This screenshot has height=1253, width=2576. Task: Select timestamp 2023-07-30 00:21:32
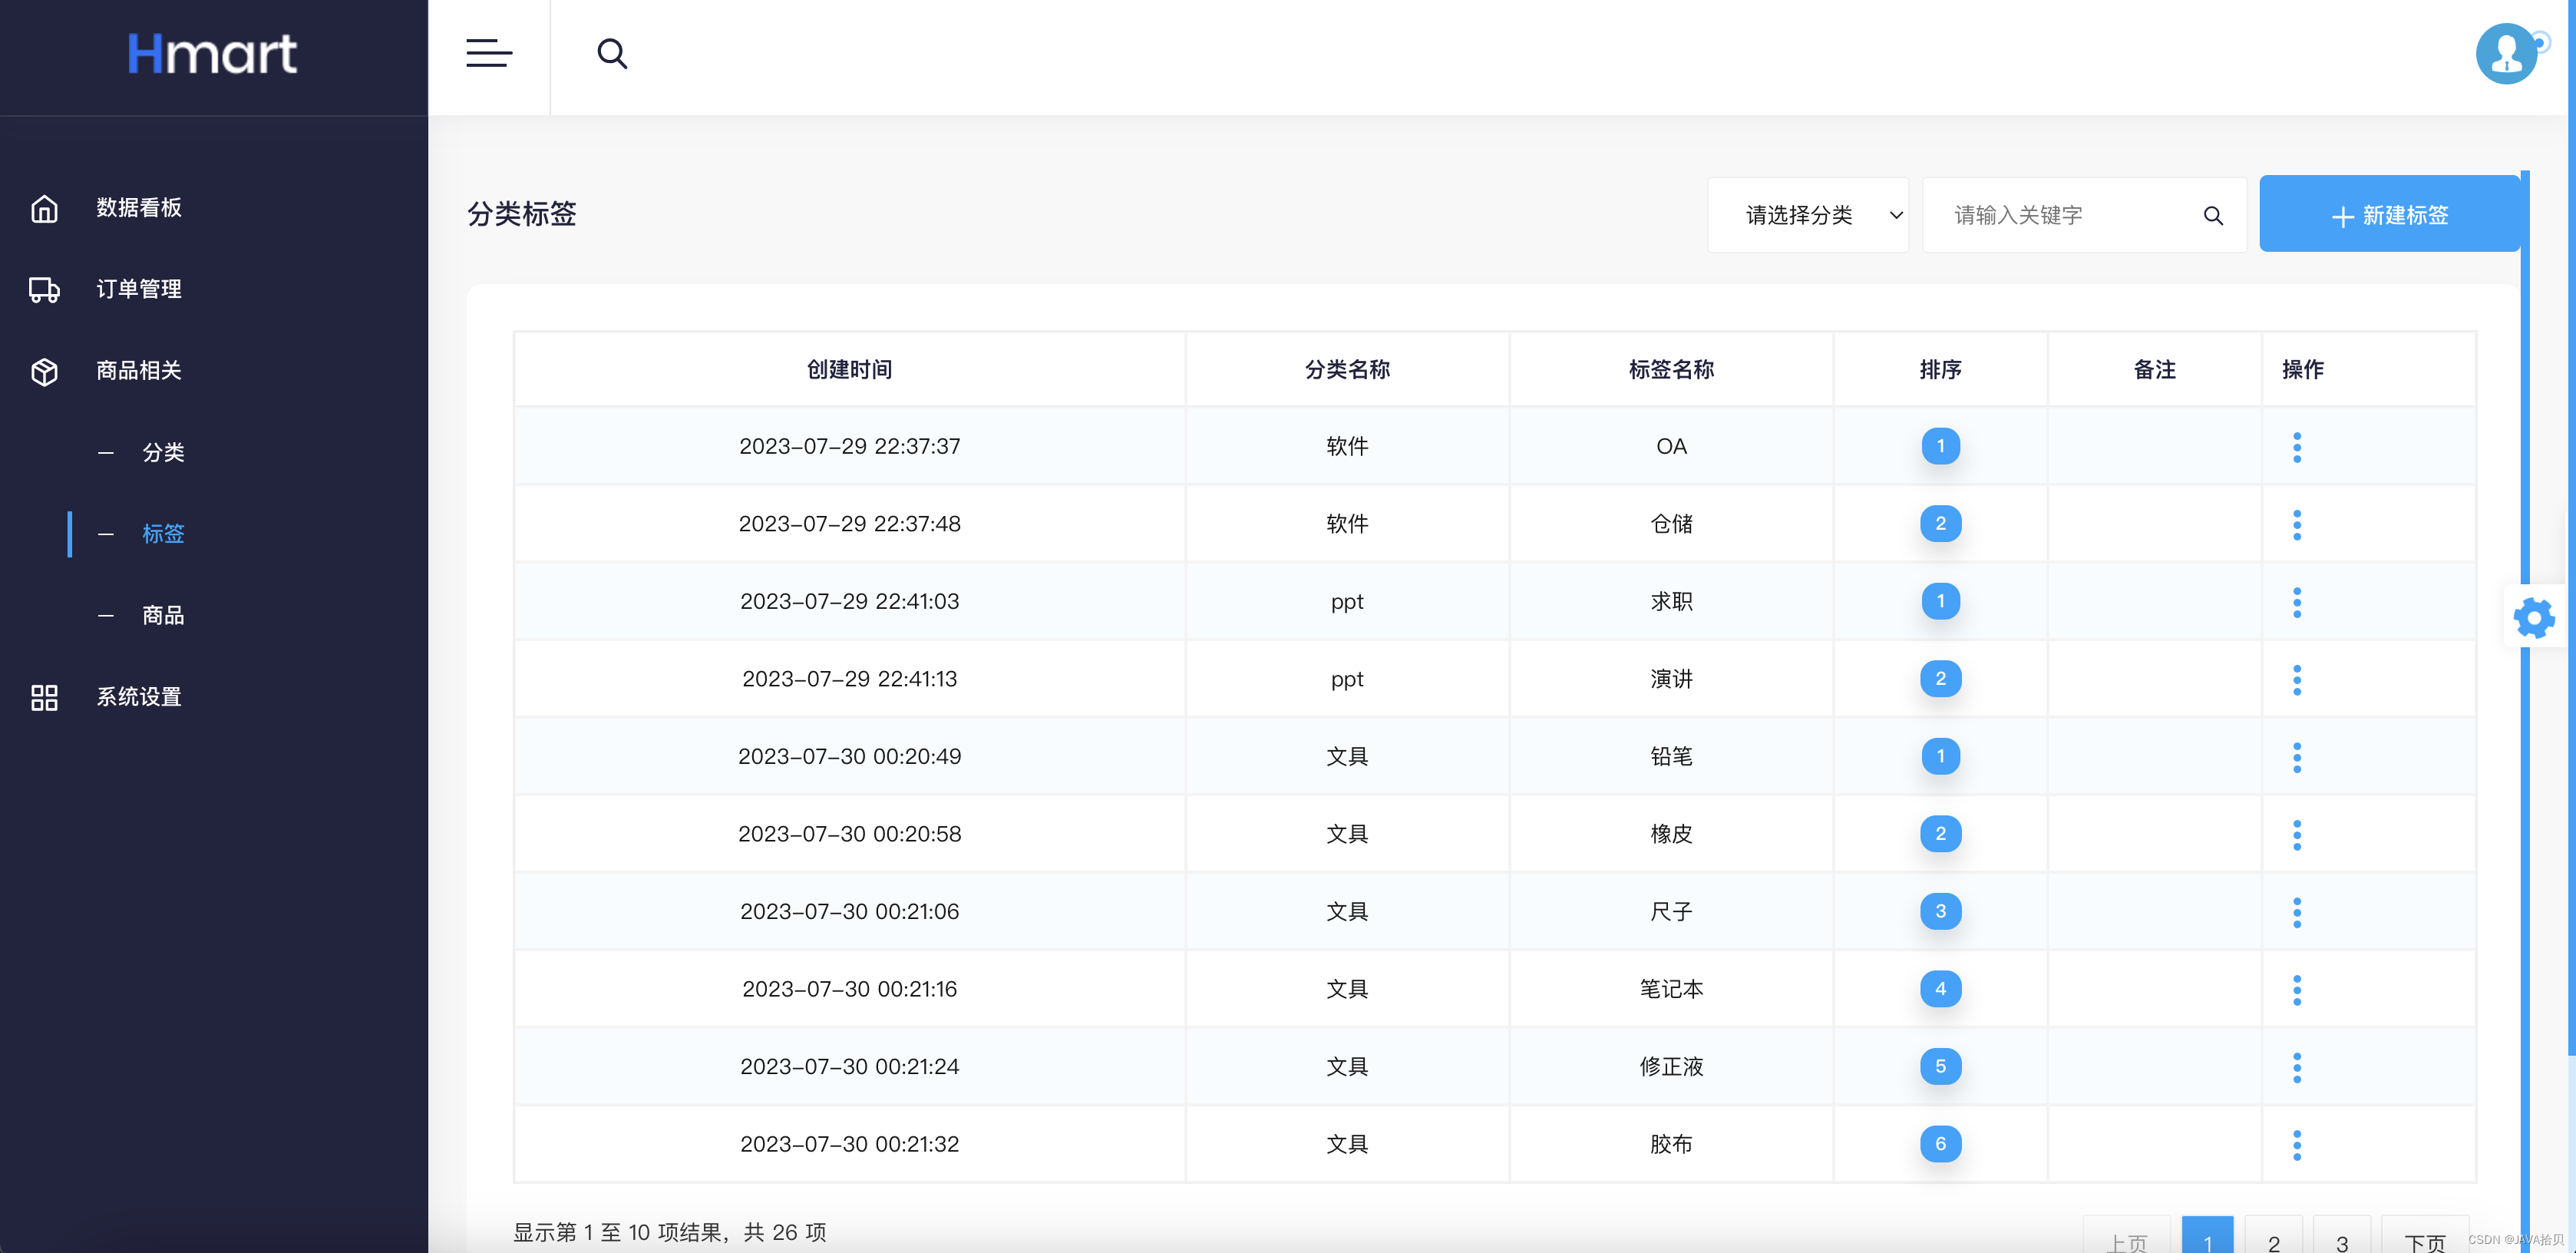(x=849, y=1145)
